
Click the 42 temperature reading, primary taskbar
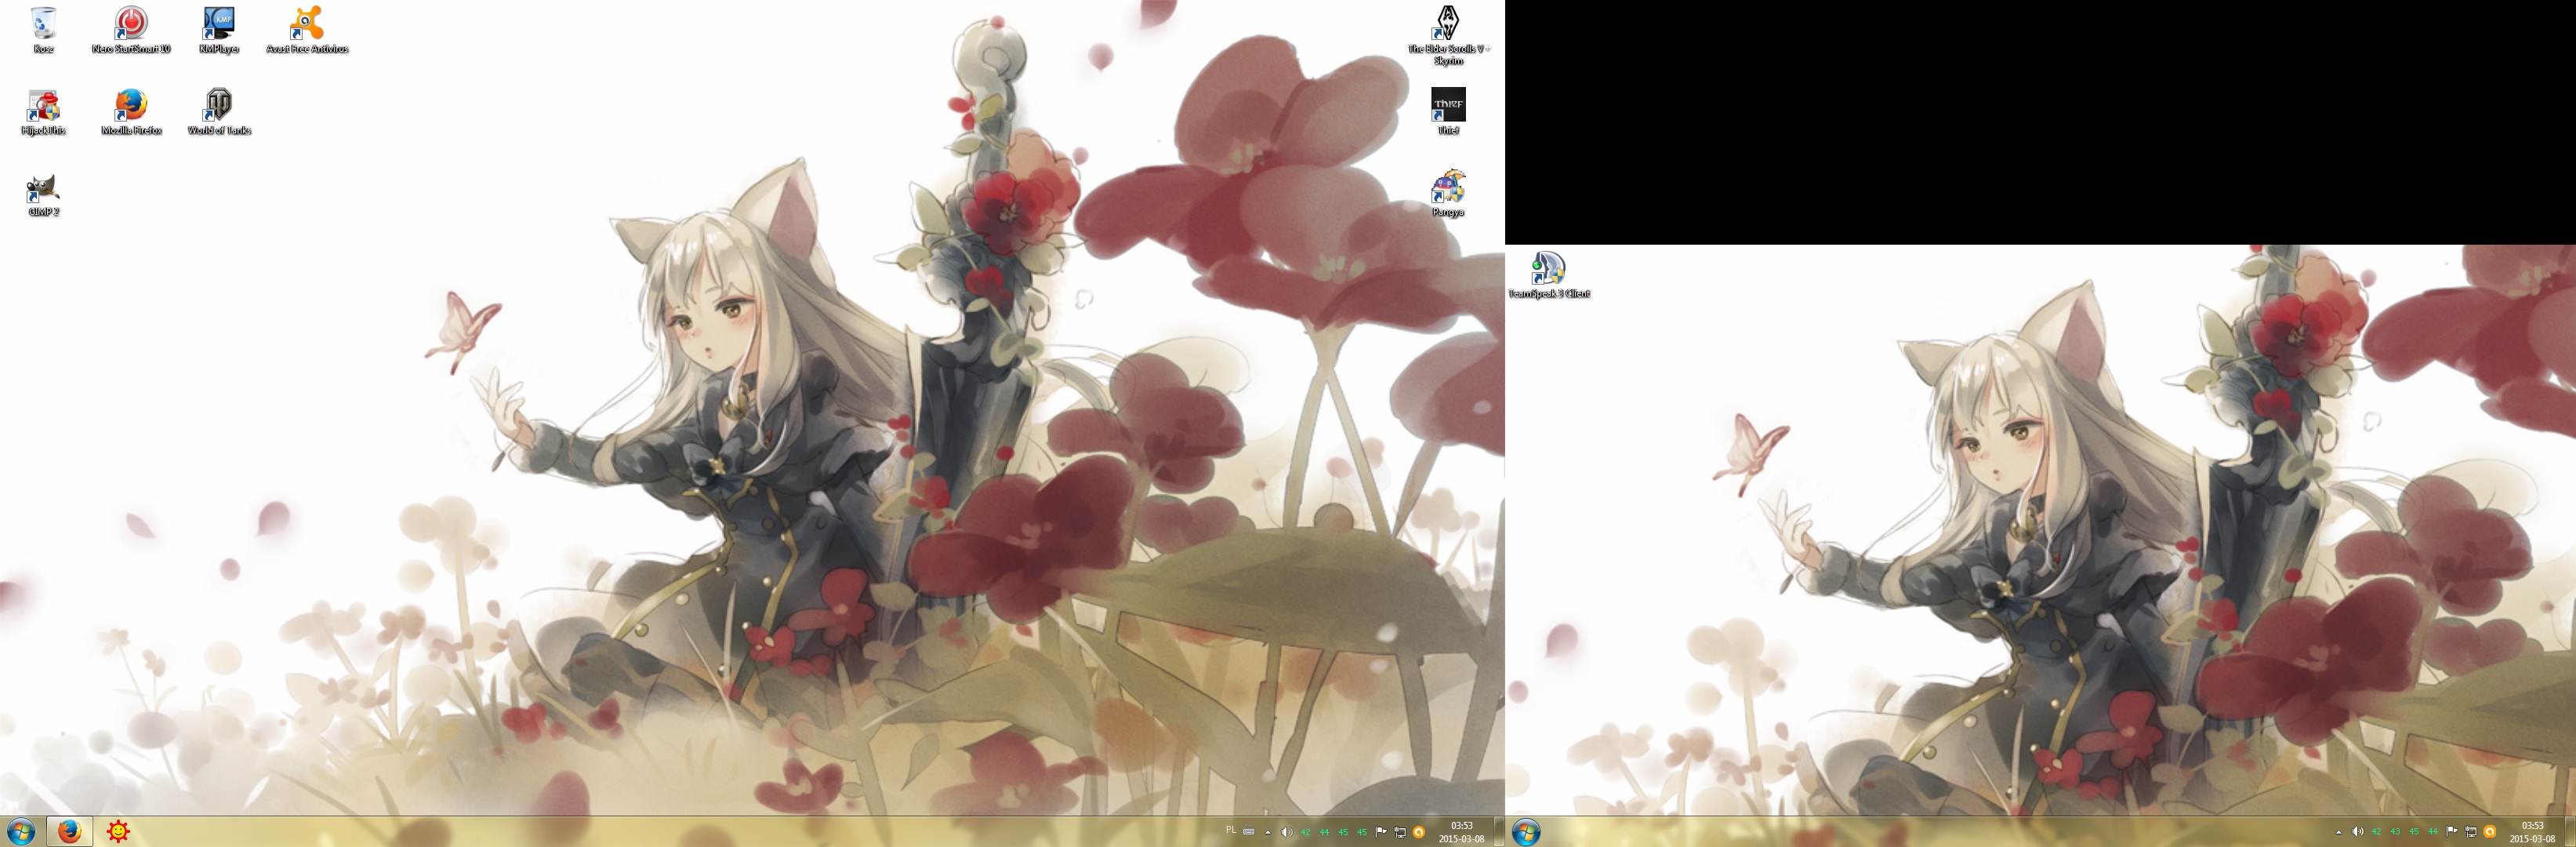(x=1306, y=832)
